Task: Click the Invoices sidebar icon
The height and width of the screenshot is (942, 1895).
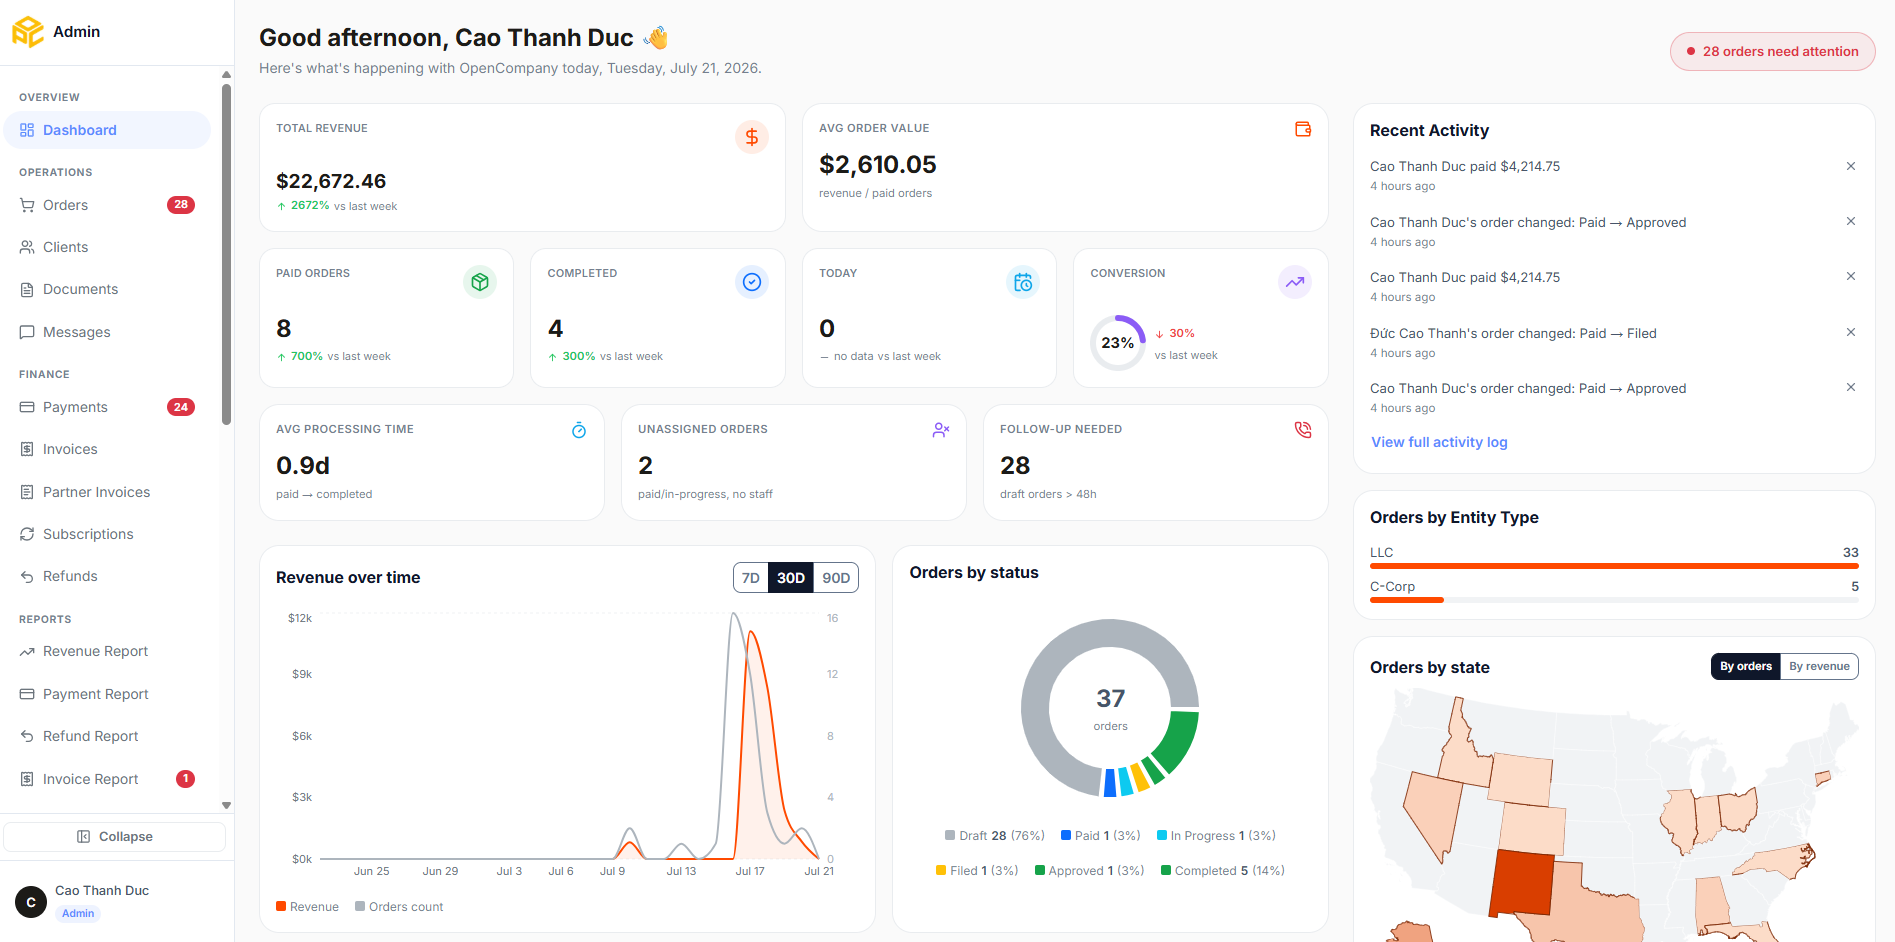Action: [27, 449]
